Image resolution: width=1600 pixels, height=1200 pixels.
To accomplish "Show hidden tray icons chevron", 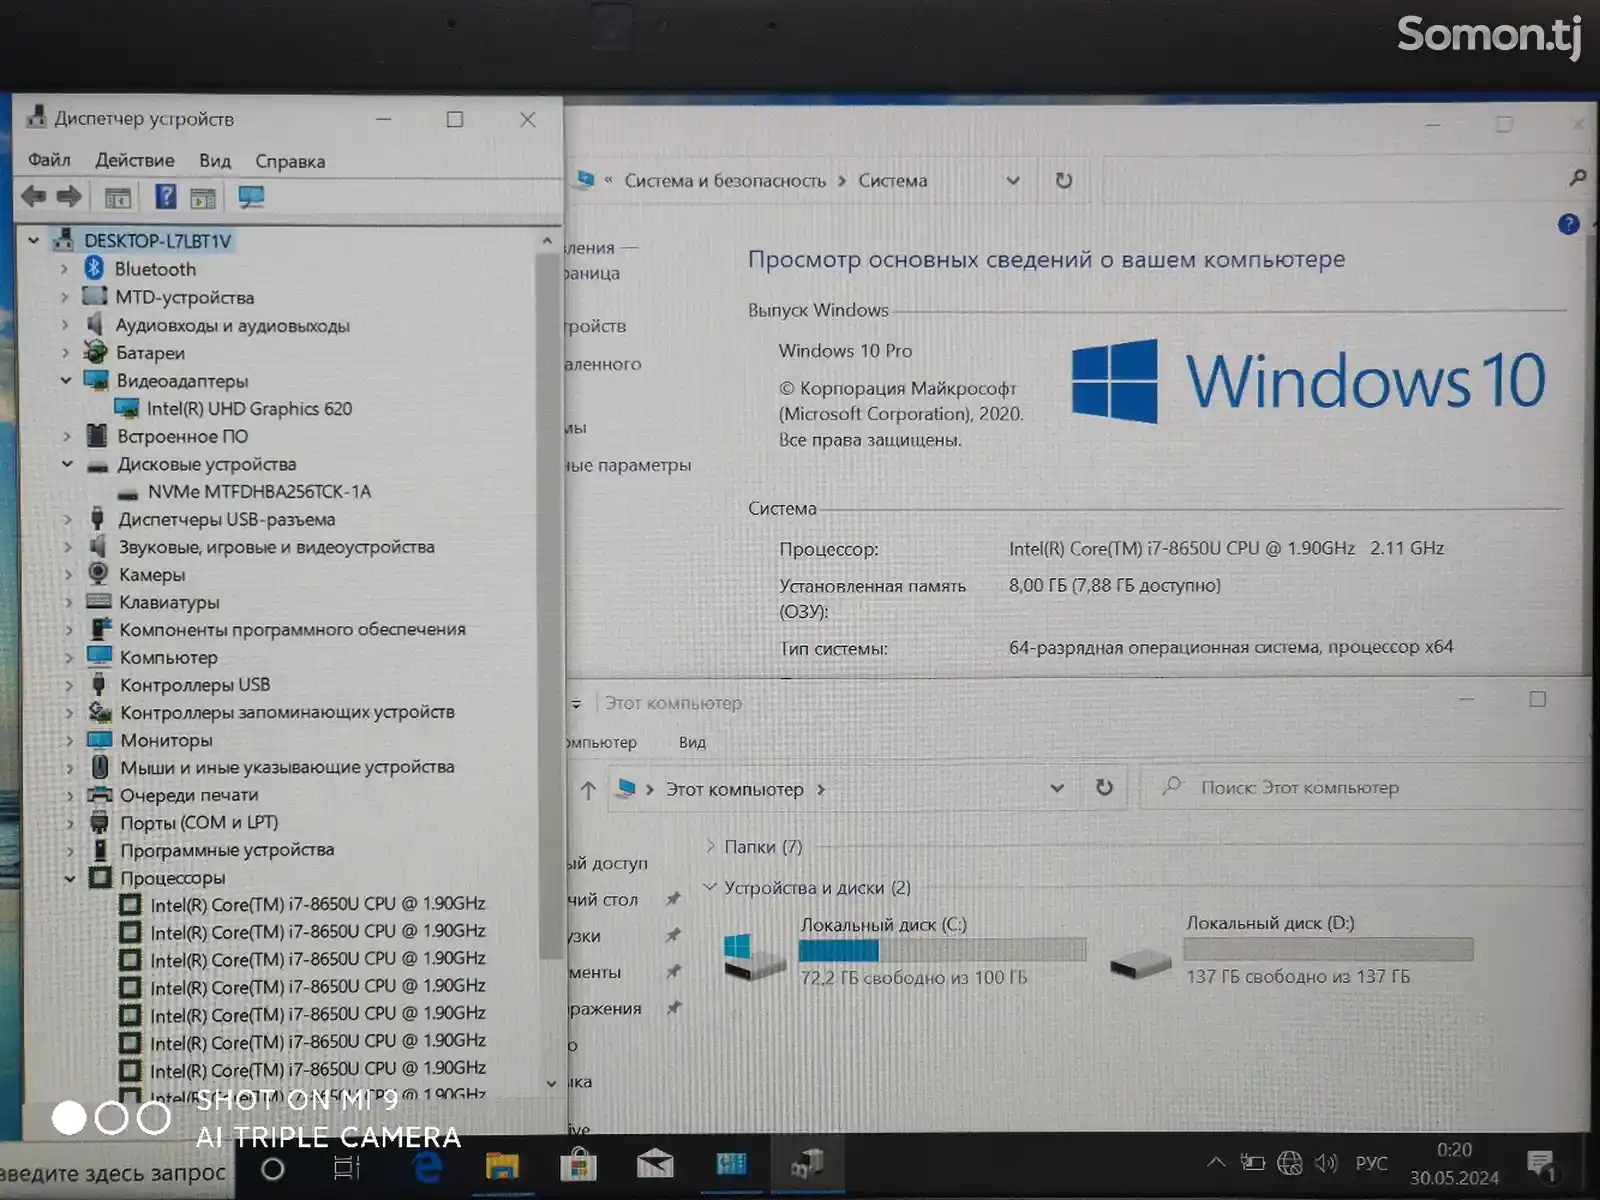I will 1215,1162.
